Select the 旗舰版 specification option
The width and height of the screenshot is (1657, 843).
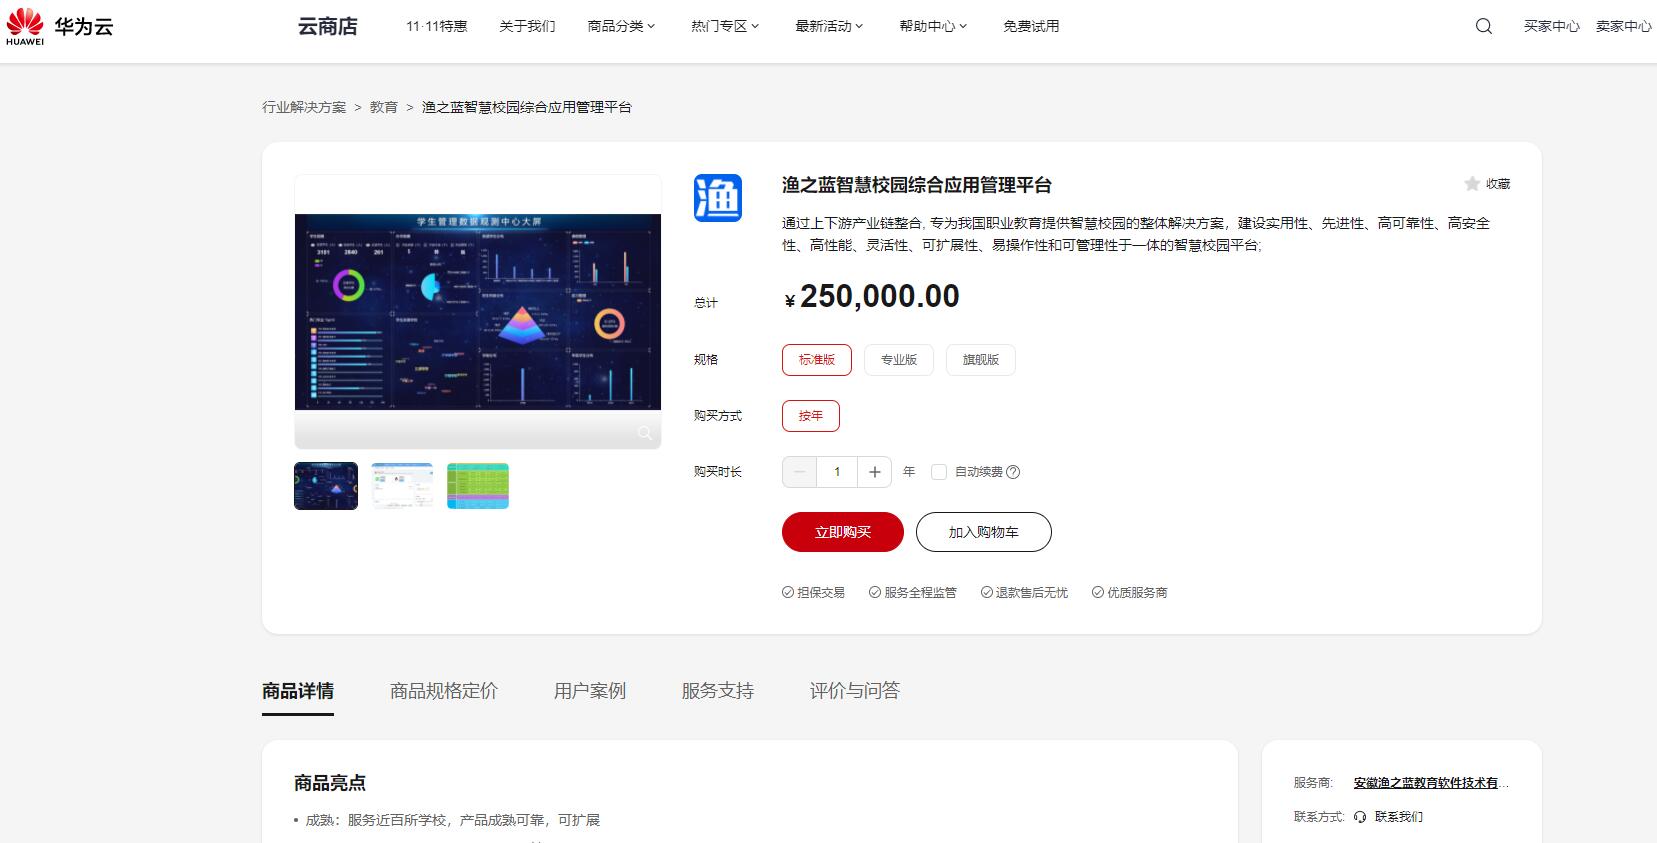980,360
